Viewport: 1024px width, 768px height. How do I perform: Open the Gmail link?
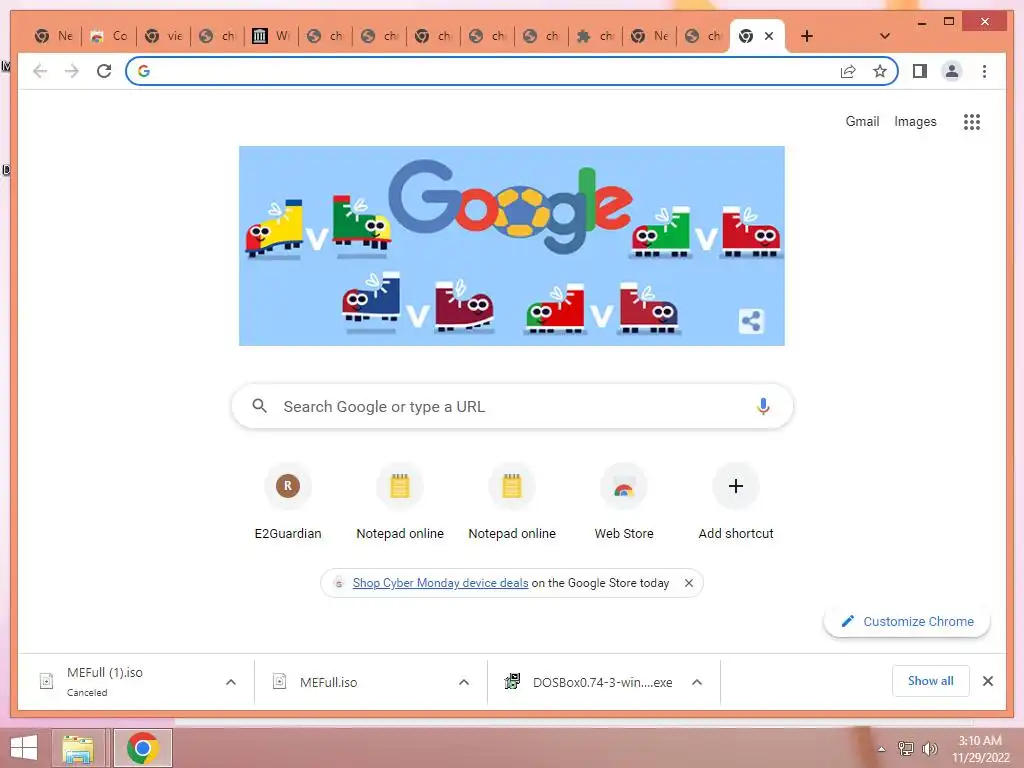[x=862, y=121]
